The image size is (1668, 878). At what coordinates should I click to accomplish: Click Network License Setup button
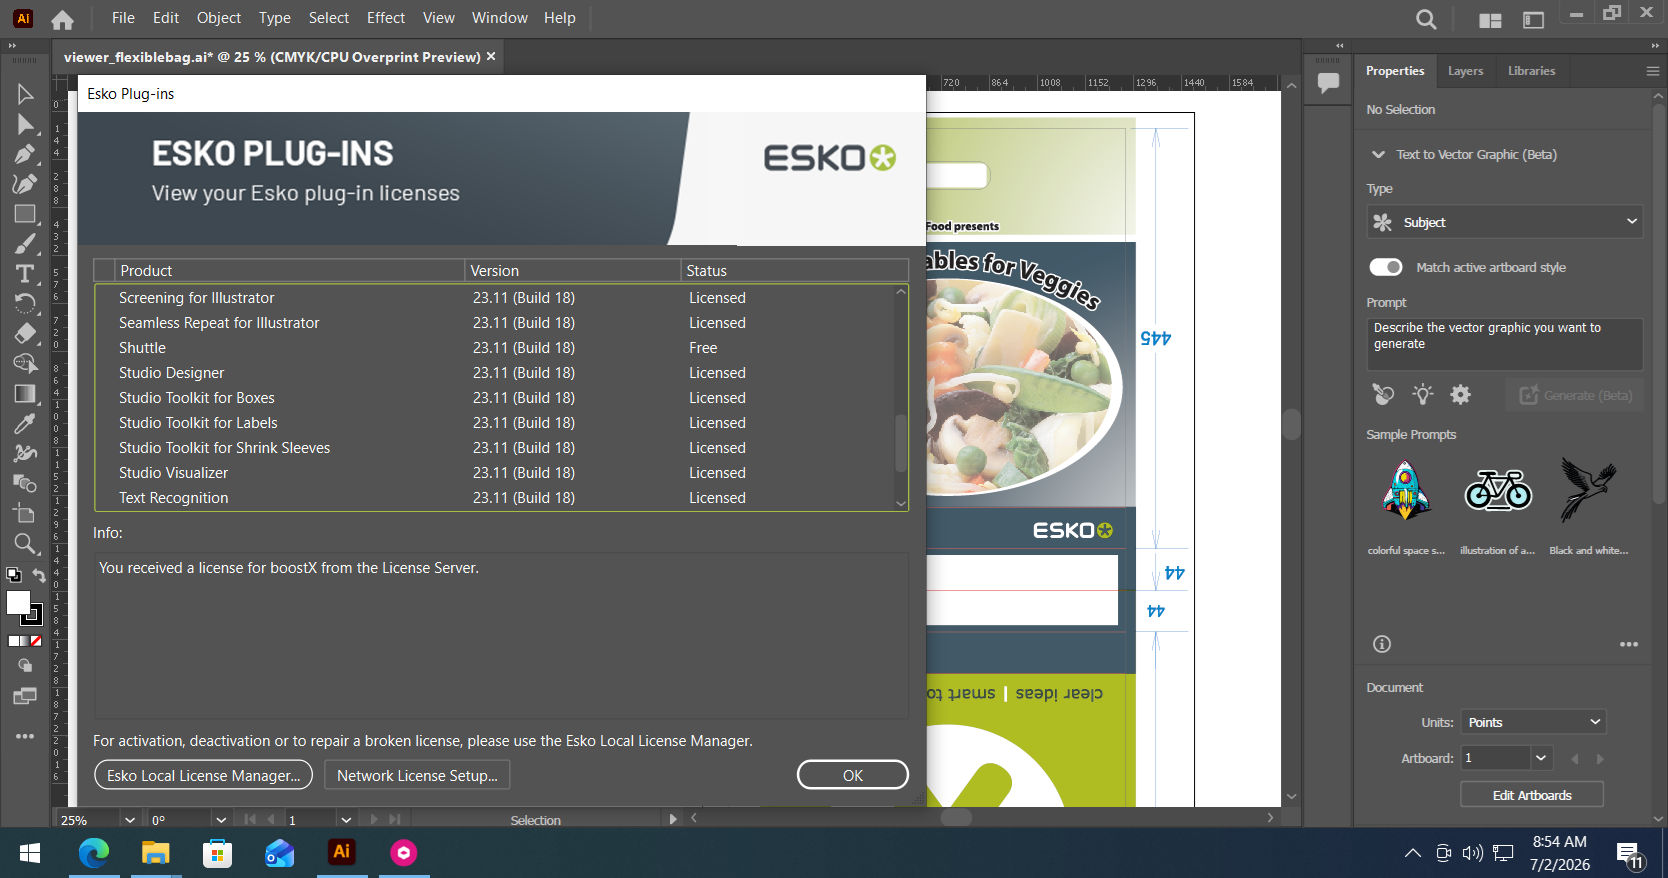pos(417,775)
